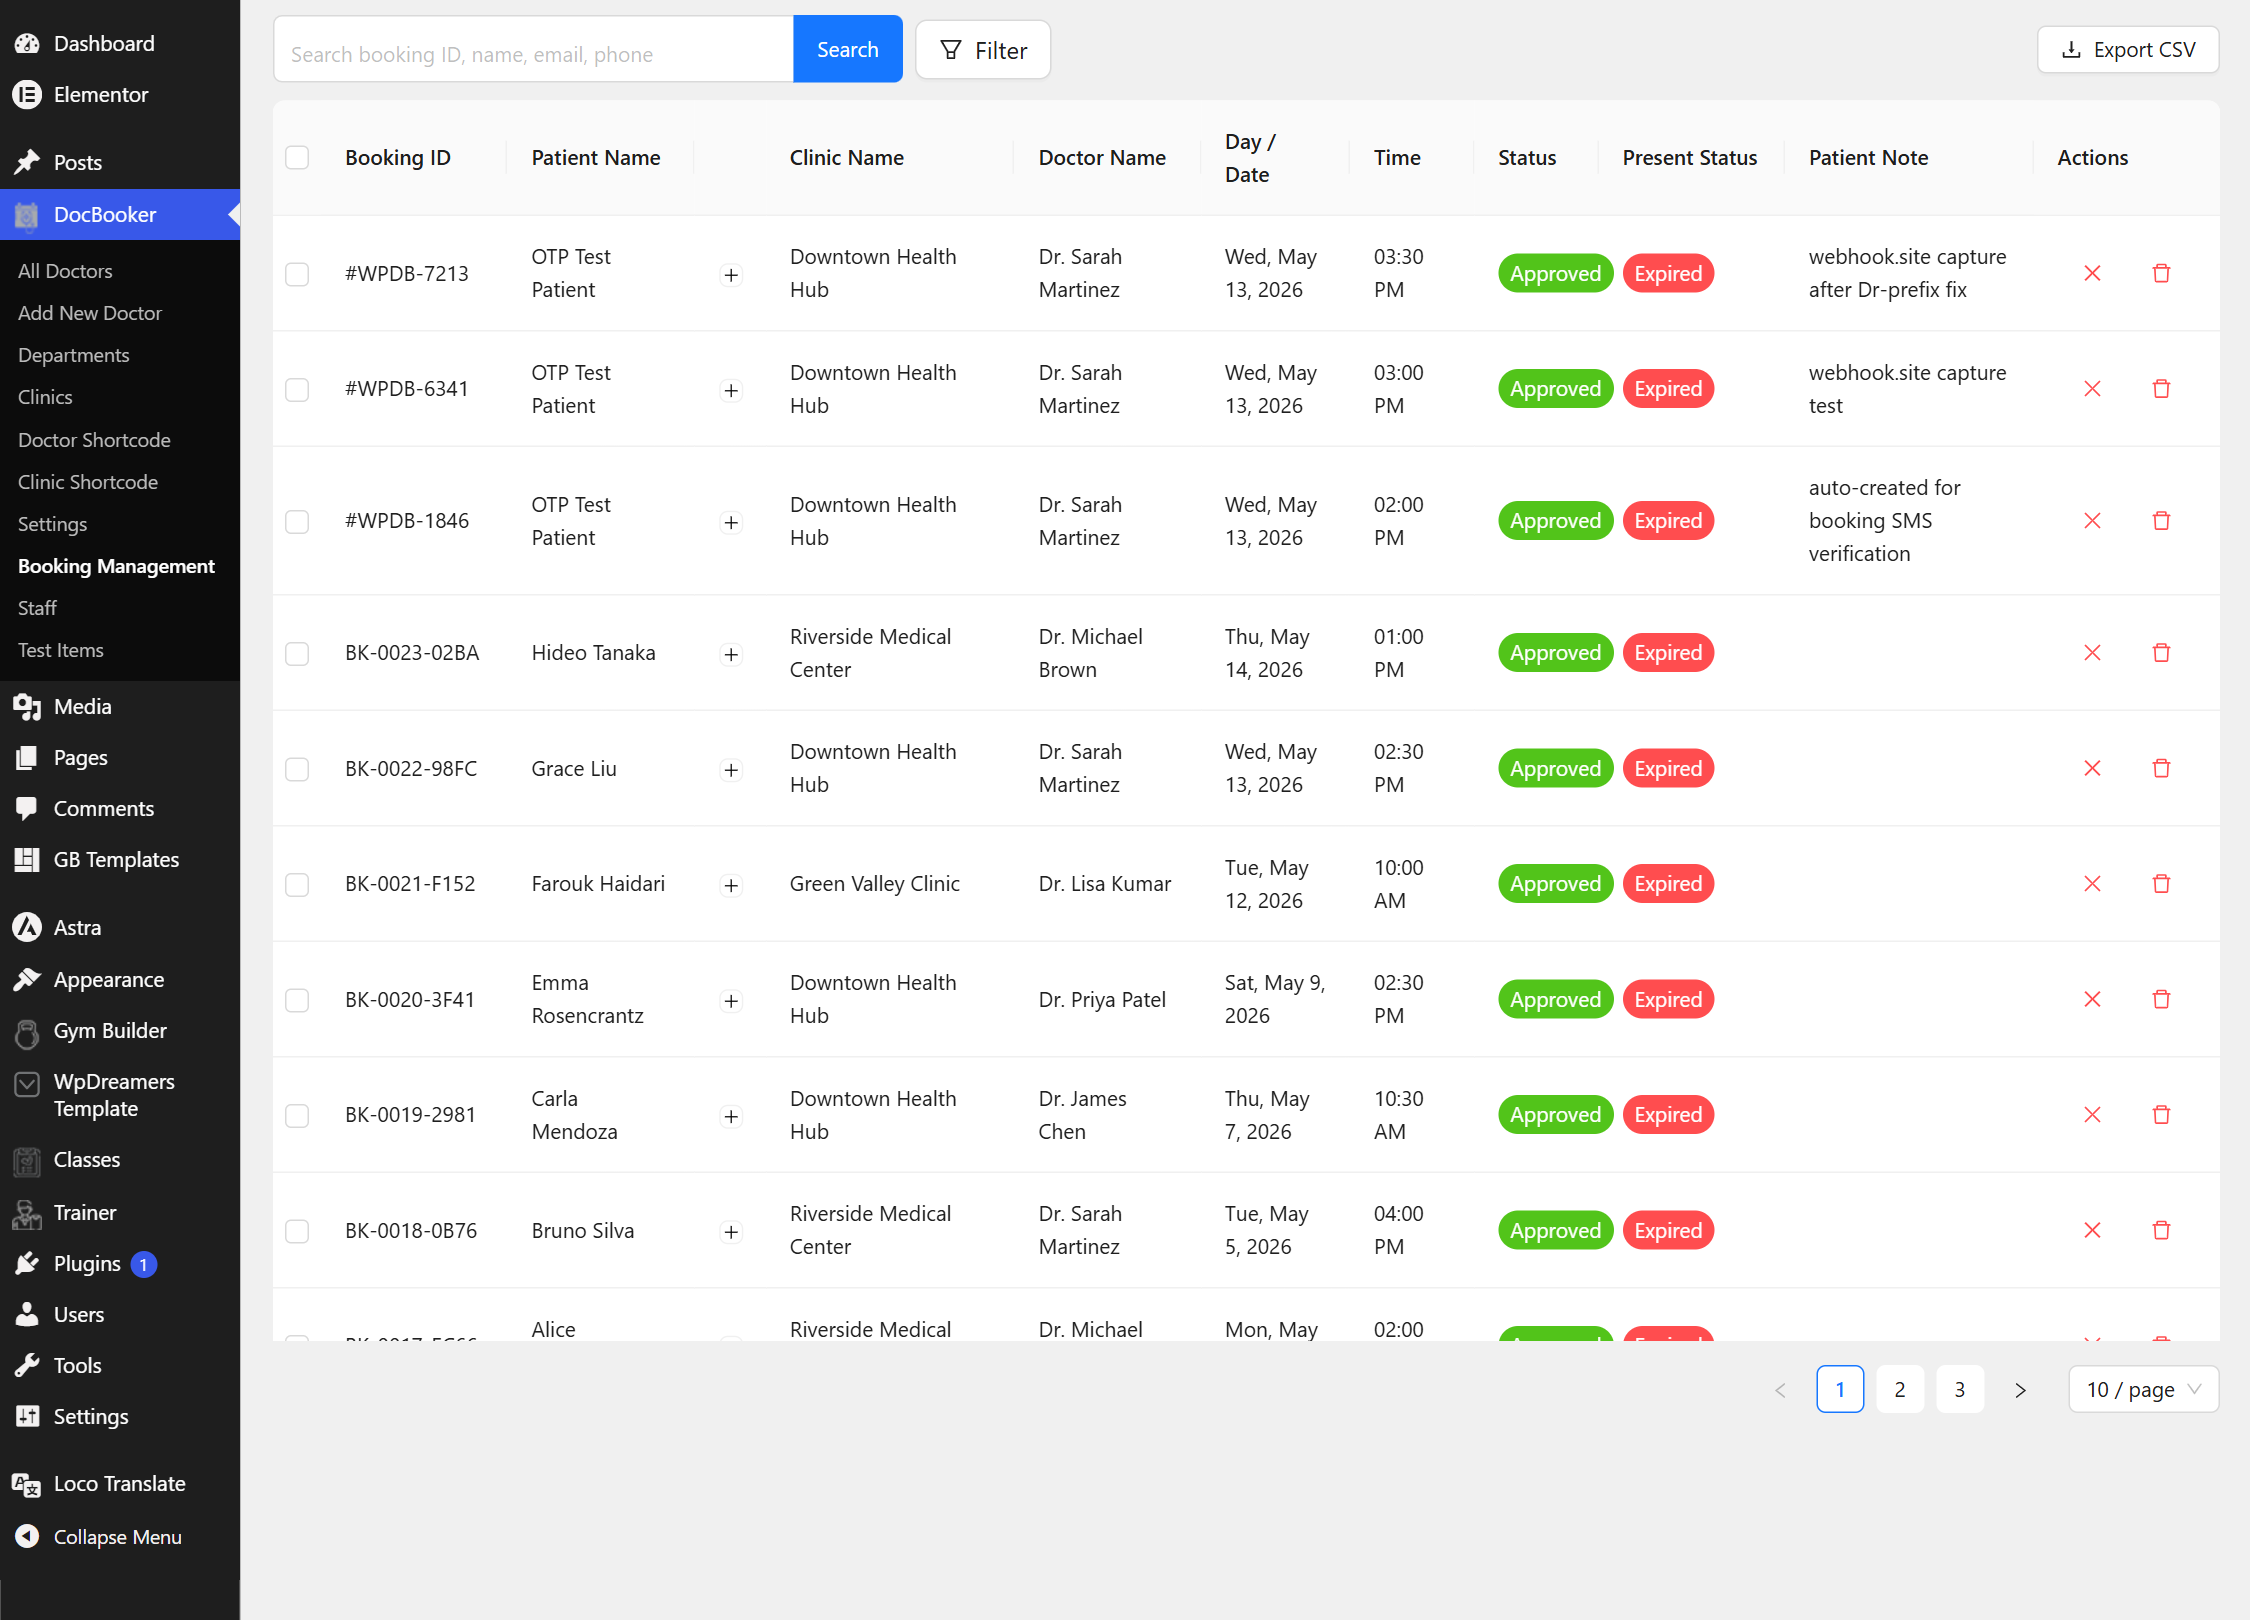This screenshot has width=2250, height=1620.
Task: Delete booking #WPDB-7213 with trash icon
Action: (2161, 273)
